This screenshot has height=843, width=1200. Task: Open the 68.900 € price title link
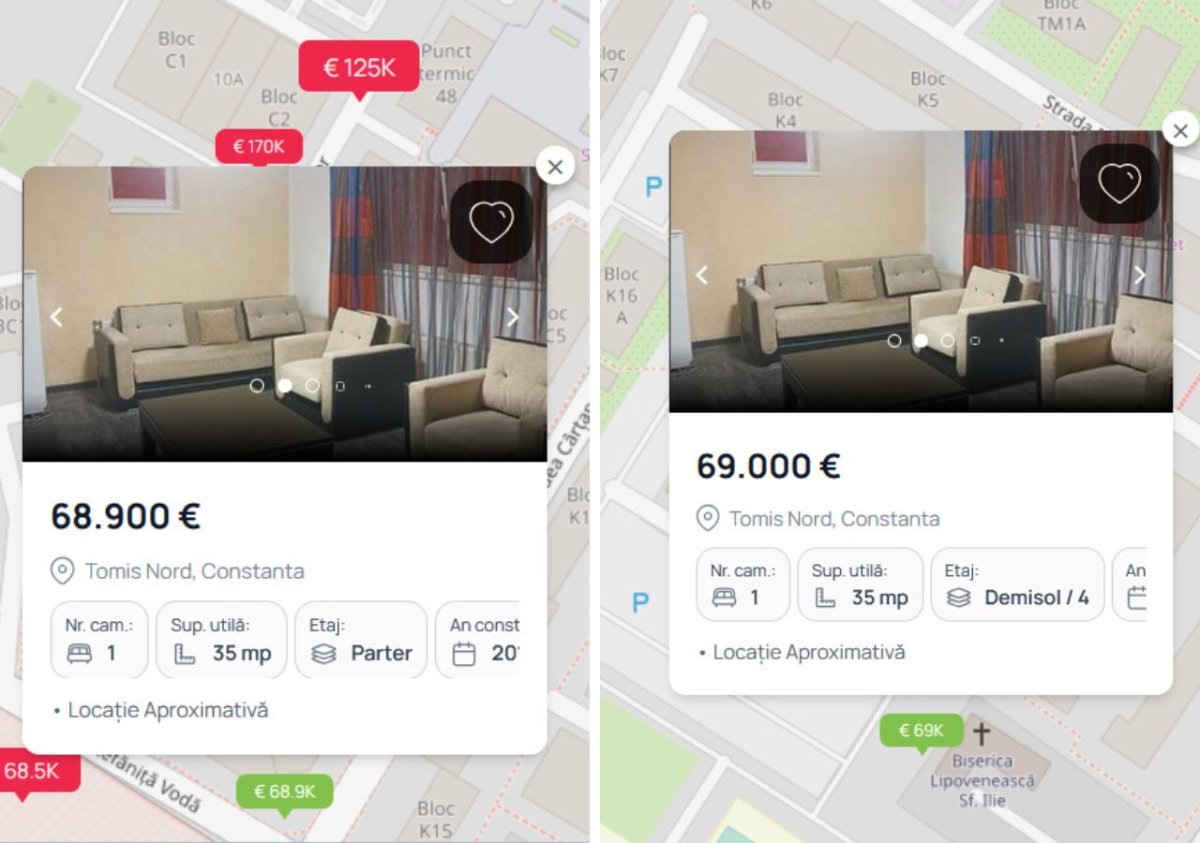(126, 517)
